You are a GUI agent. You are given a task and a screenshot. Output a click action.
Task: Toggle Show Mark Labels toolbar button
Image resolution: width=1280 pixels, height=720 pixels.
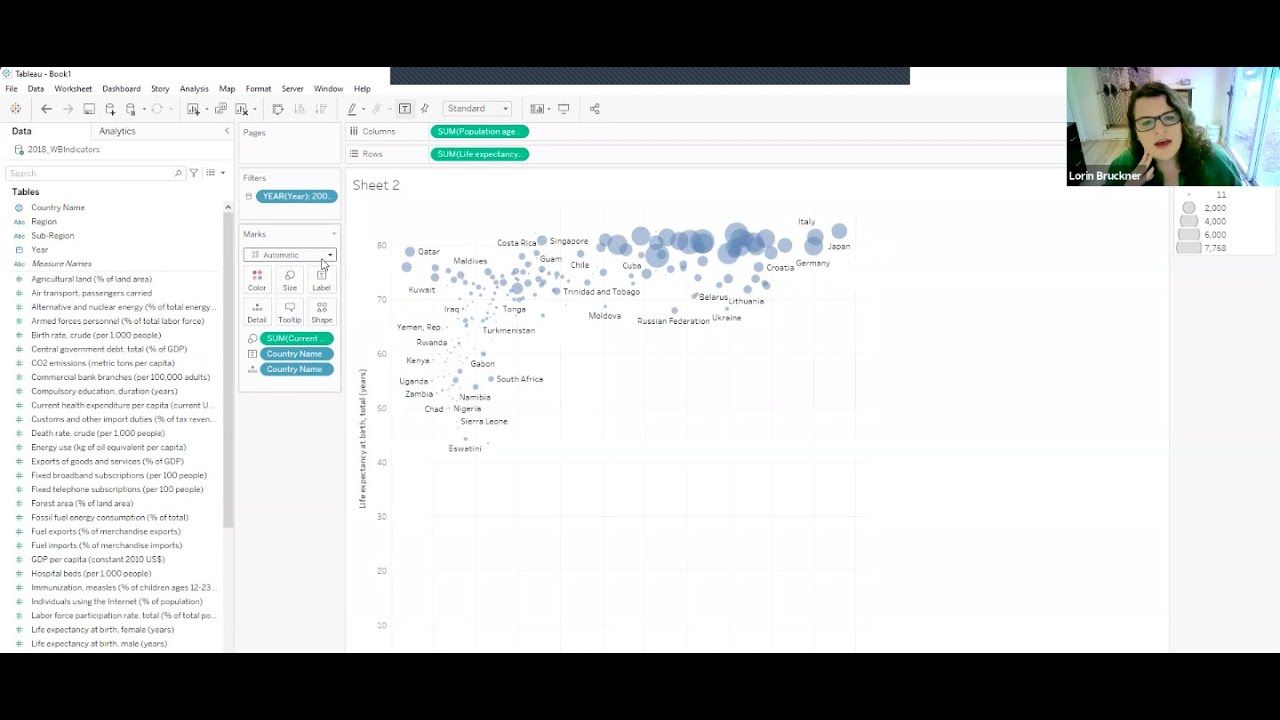pyautogui.click(x=405, y=109)
